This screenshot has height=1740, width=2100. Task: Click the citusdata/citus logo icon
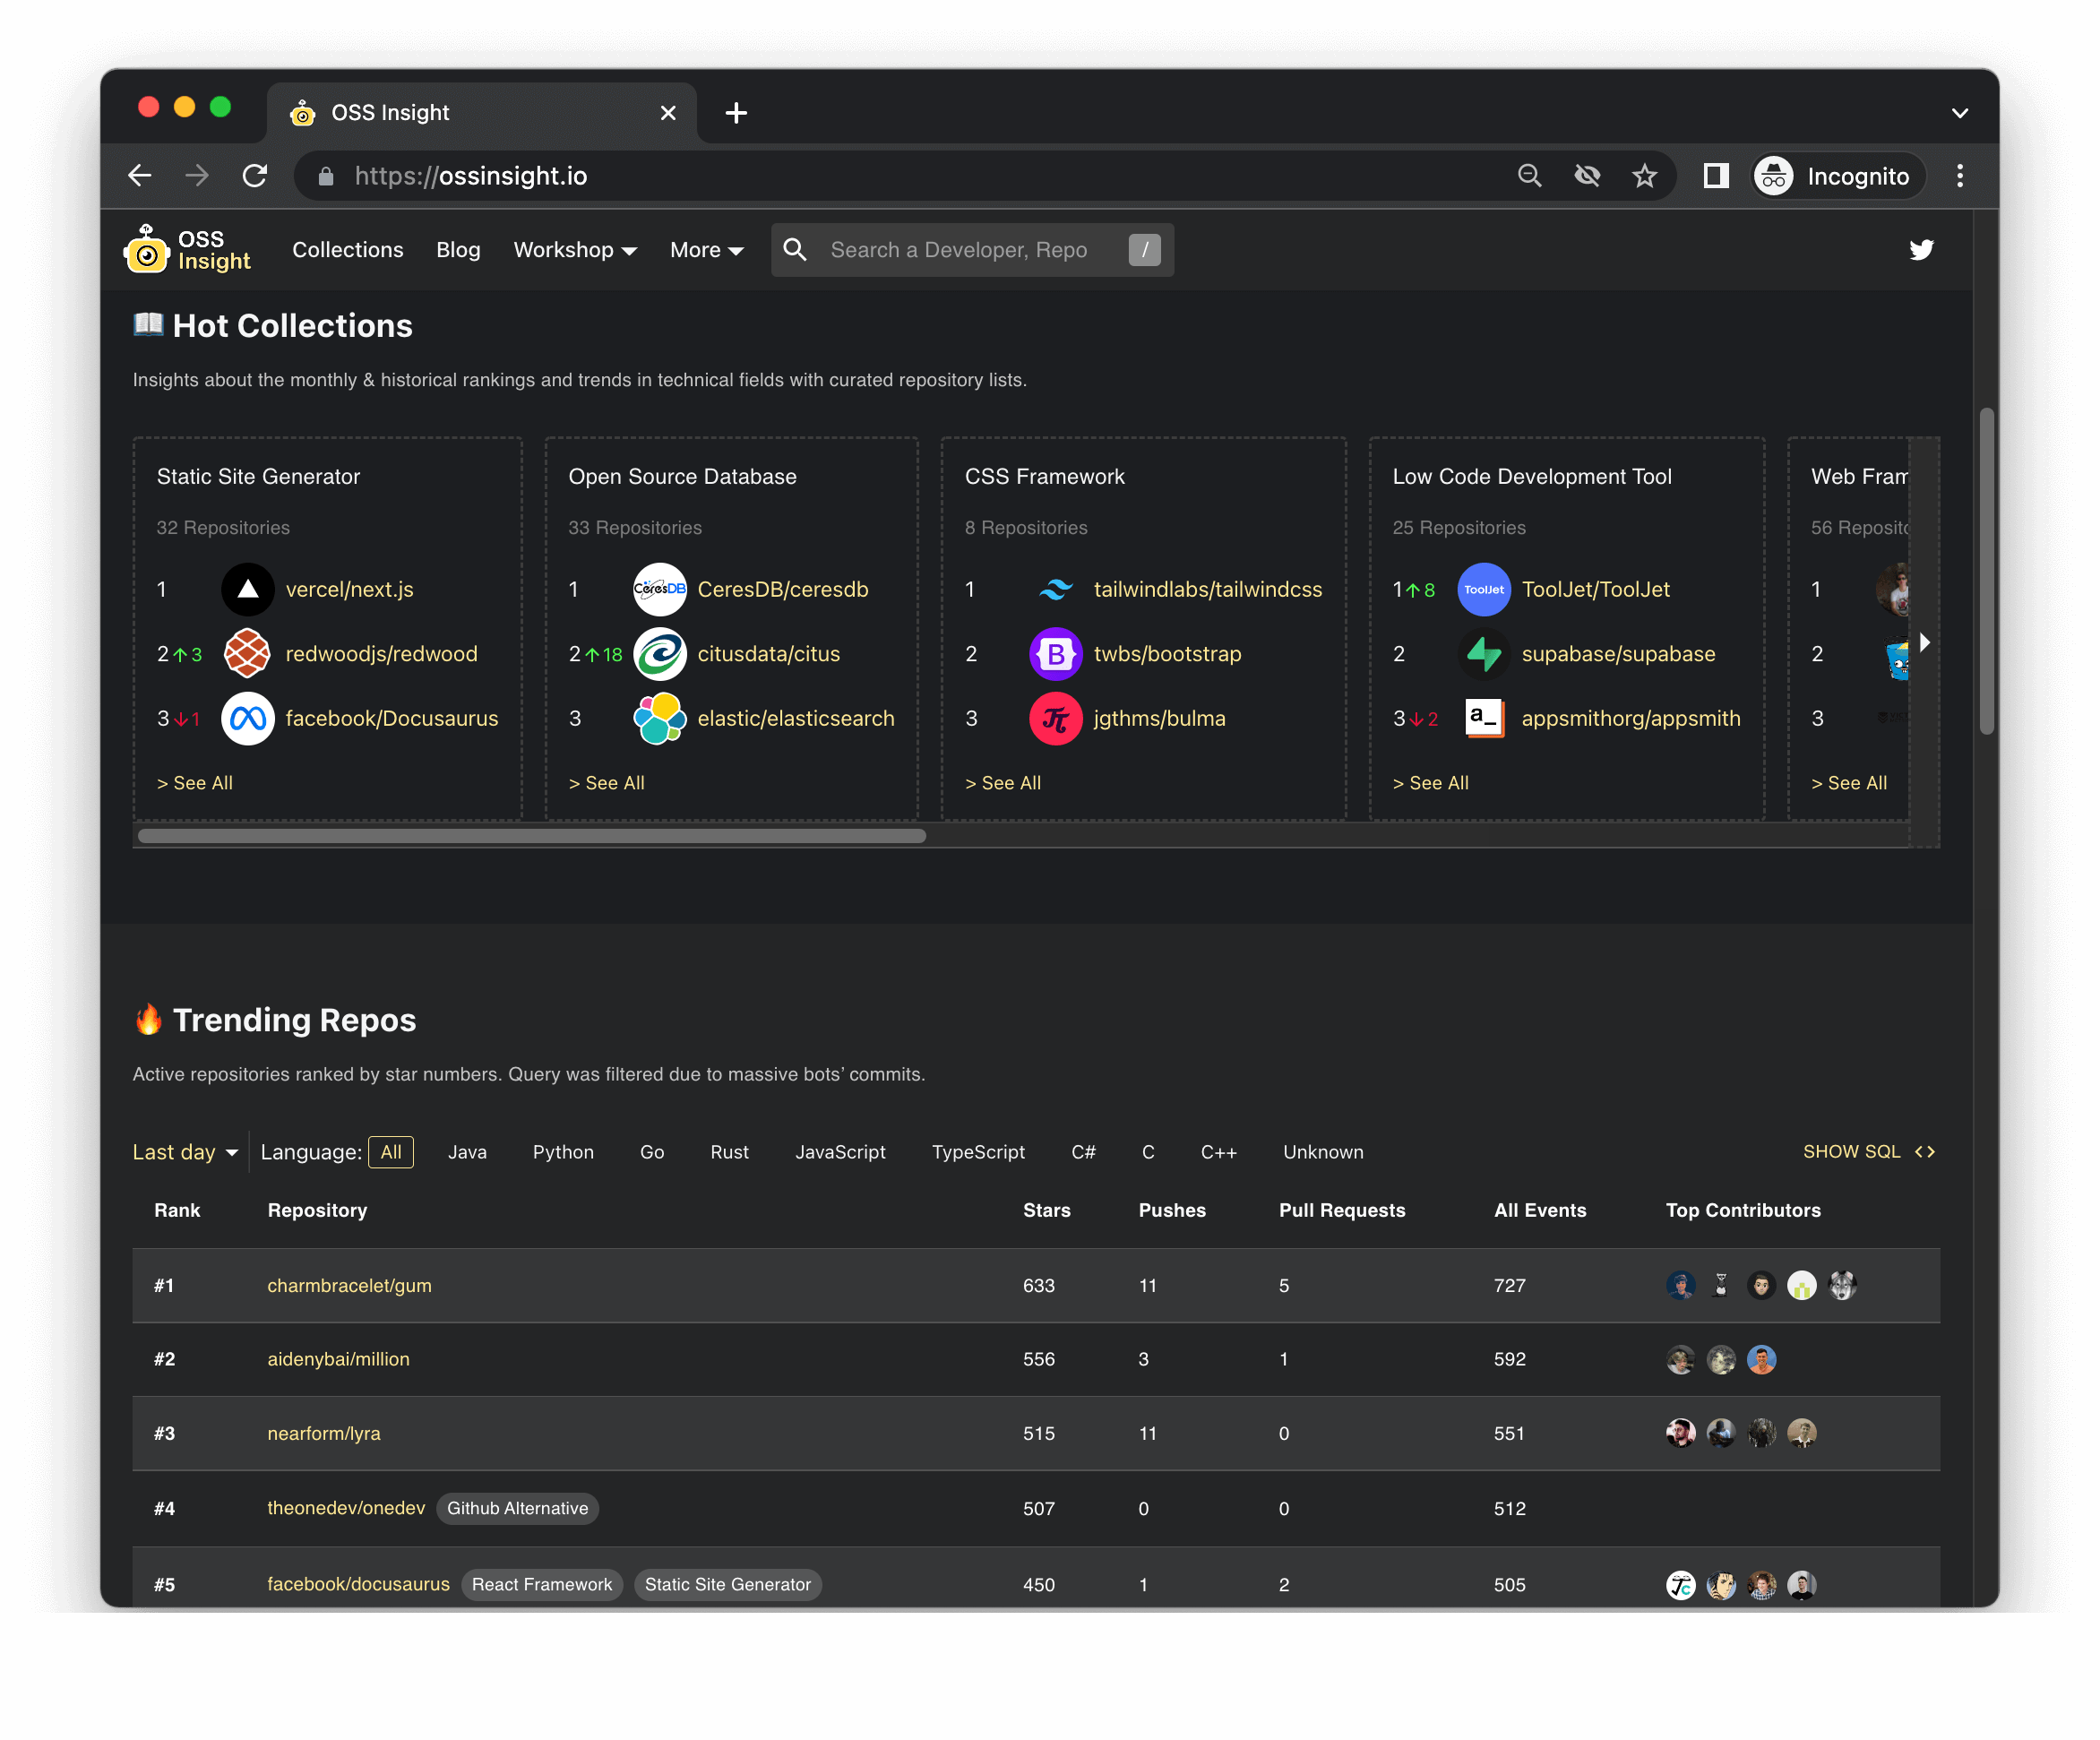[660, 654]
